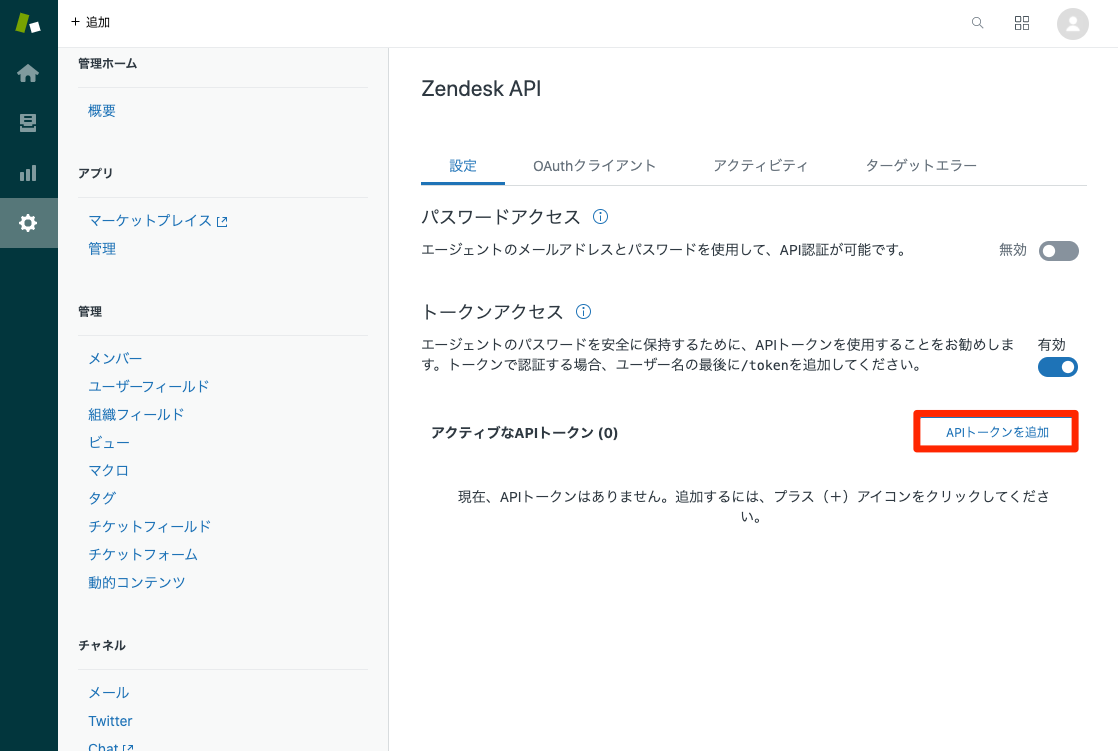This screenshot has width=1118, height=751.
Task: Click the search magnifier icon
Action: (x=978, y=23)
